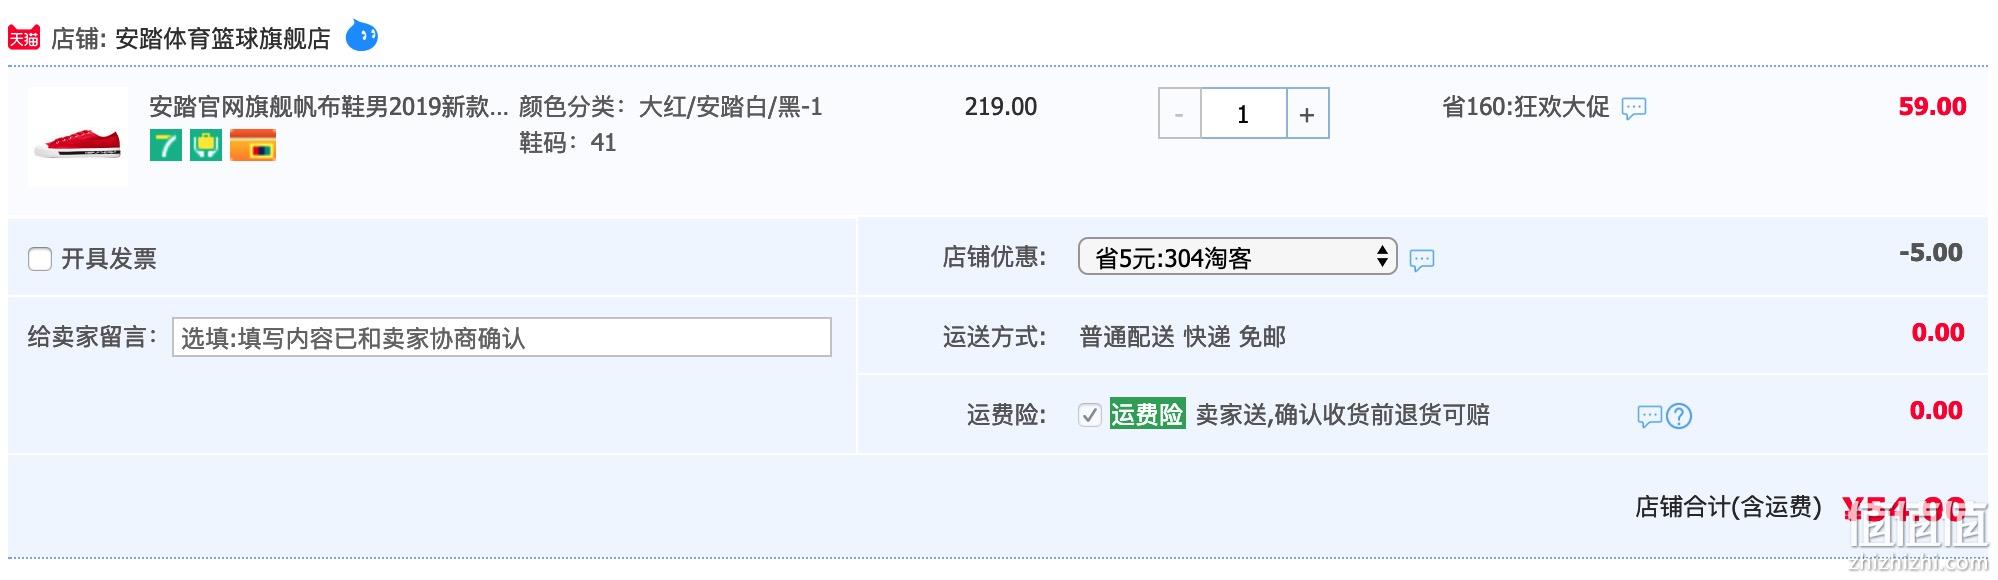Open the 安踏官网旗舰帆布鞋 product title link
The width and height of the screenshot is (1998, 580).
(x=329, y=106)
